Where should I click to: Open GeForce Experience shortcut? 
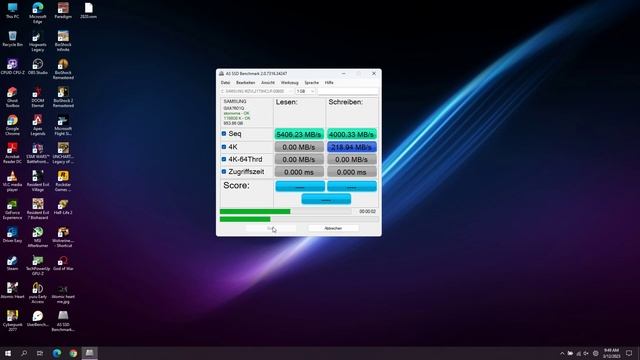pos(12,209)
